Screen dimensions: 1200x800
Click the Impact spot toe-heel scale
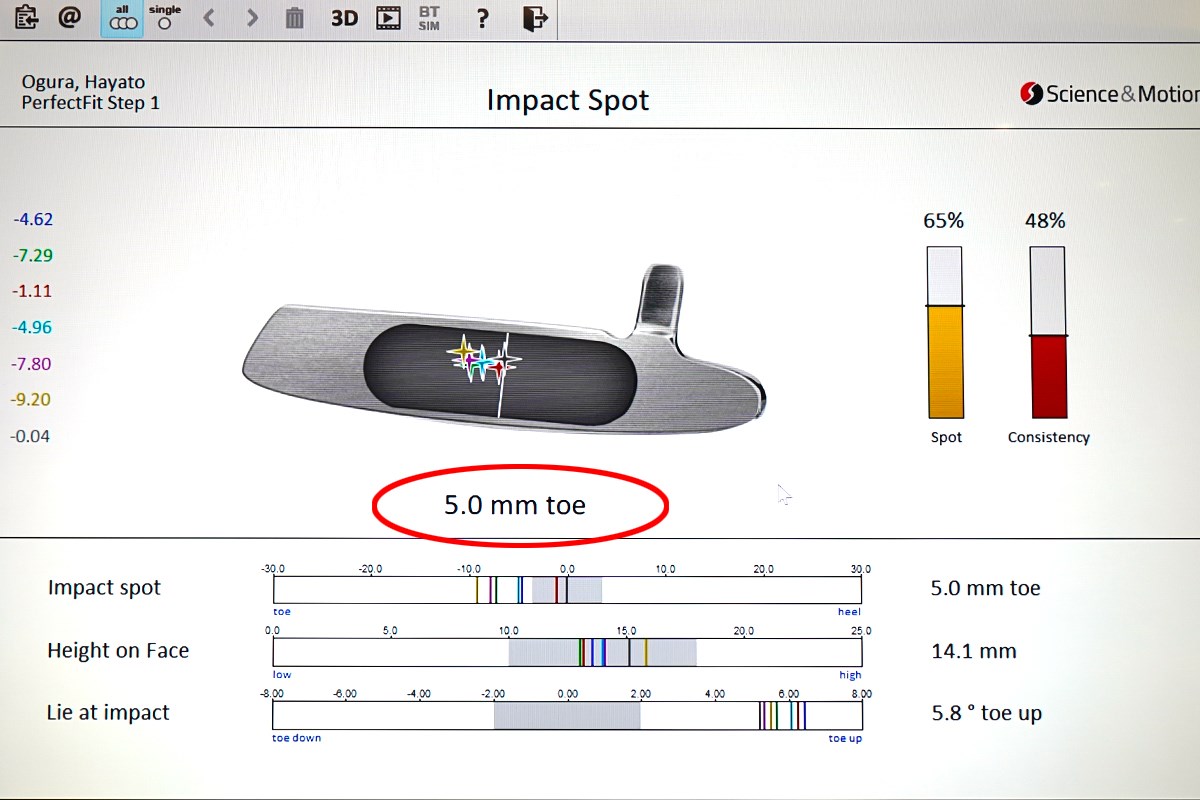tap(567, 590)
